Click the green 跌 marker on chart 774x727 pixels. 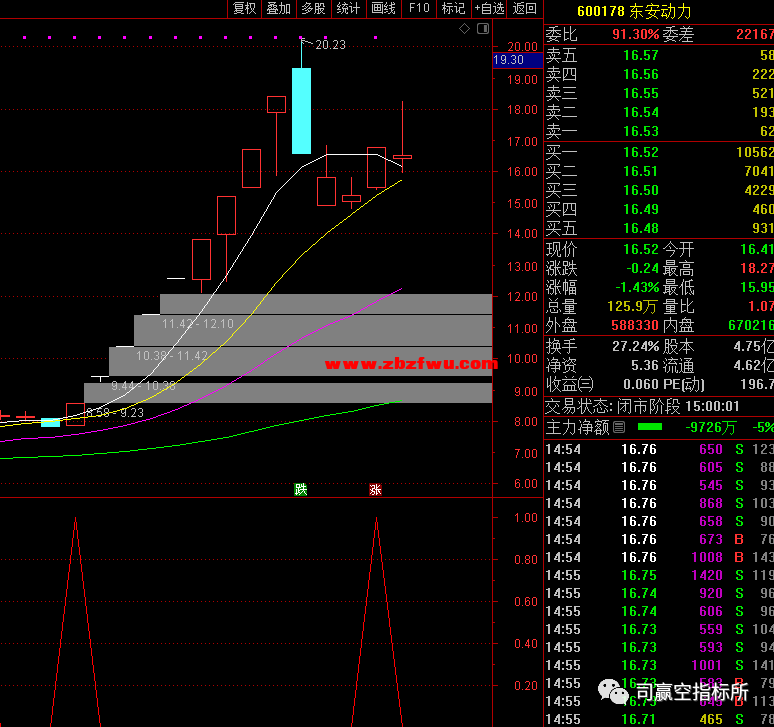pyautogui.click(x=301, y=490)
